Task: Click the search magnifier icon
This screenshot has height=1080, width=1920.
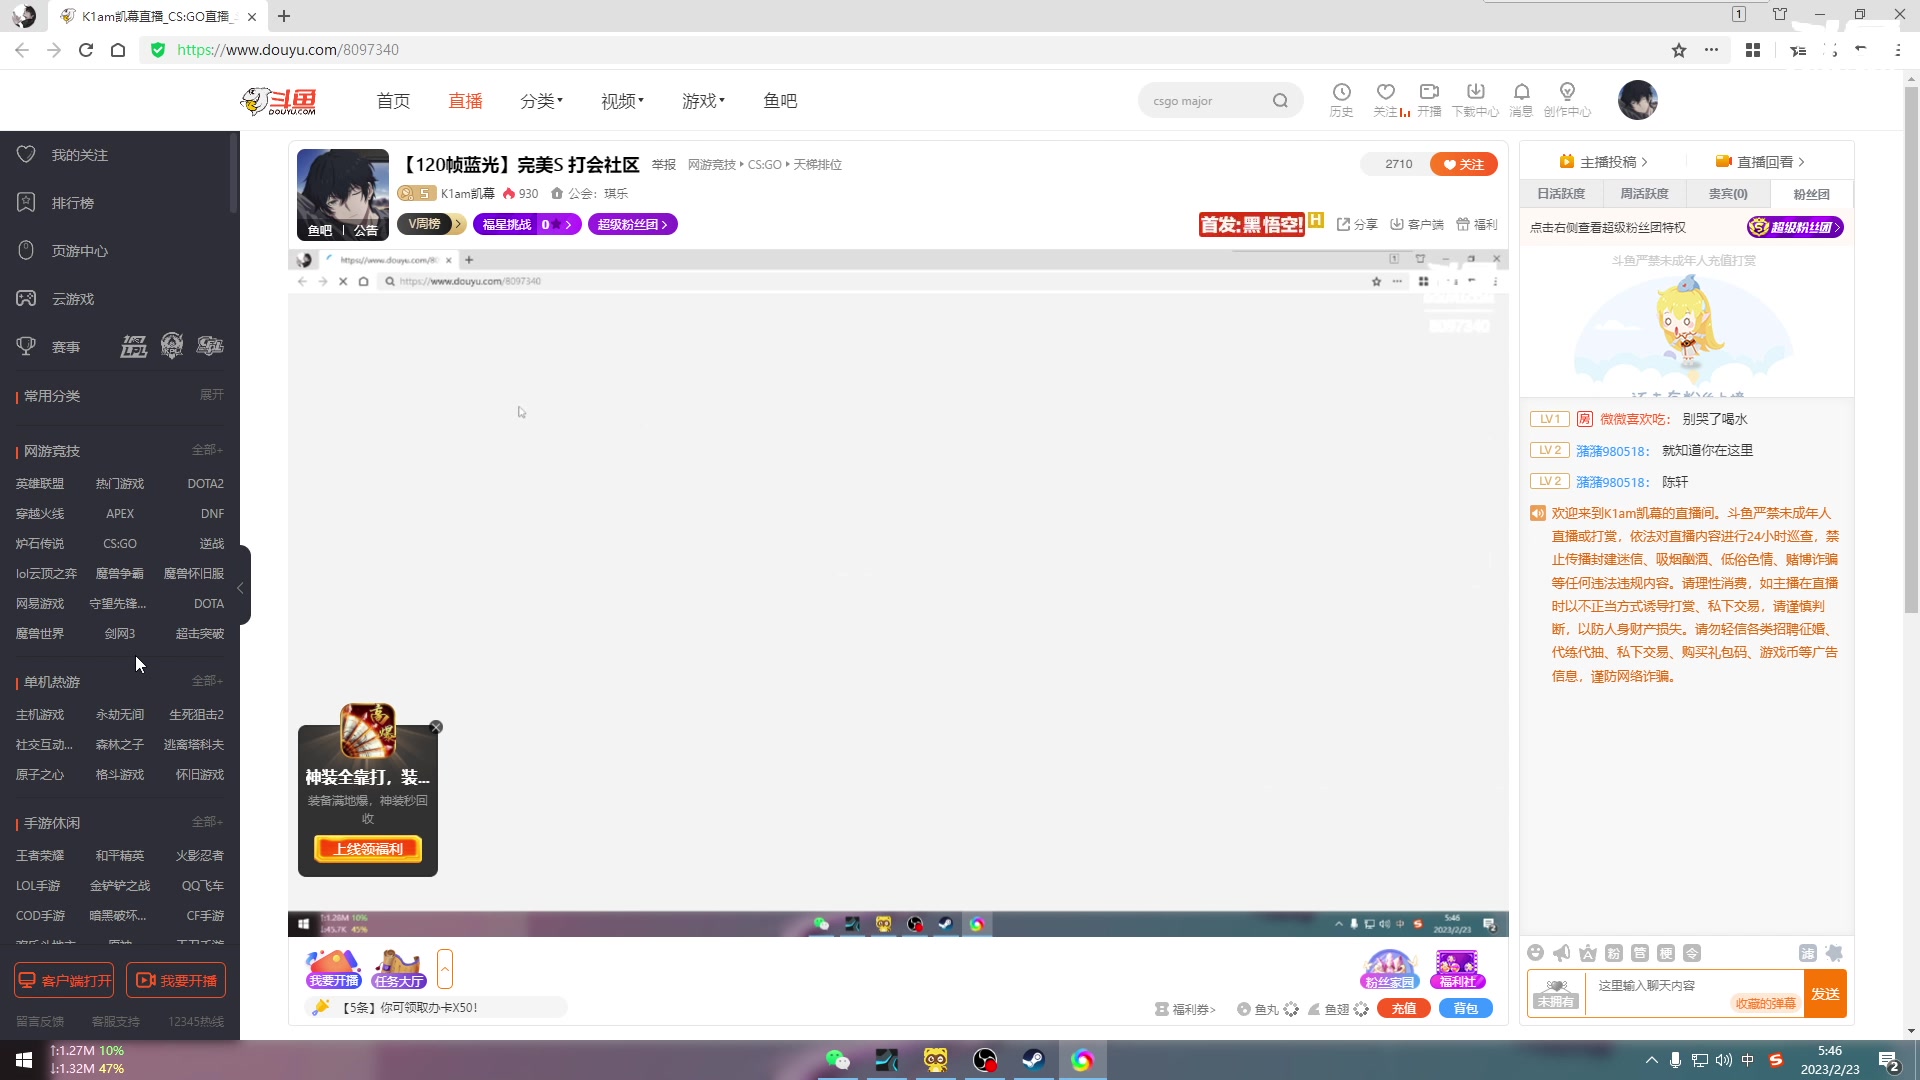Action: (x=1280, y=101)
